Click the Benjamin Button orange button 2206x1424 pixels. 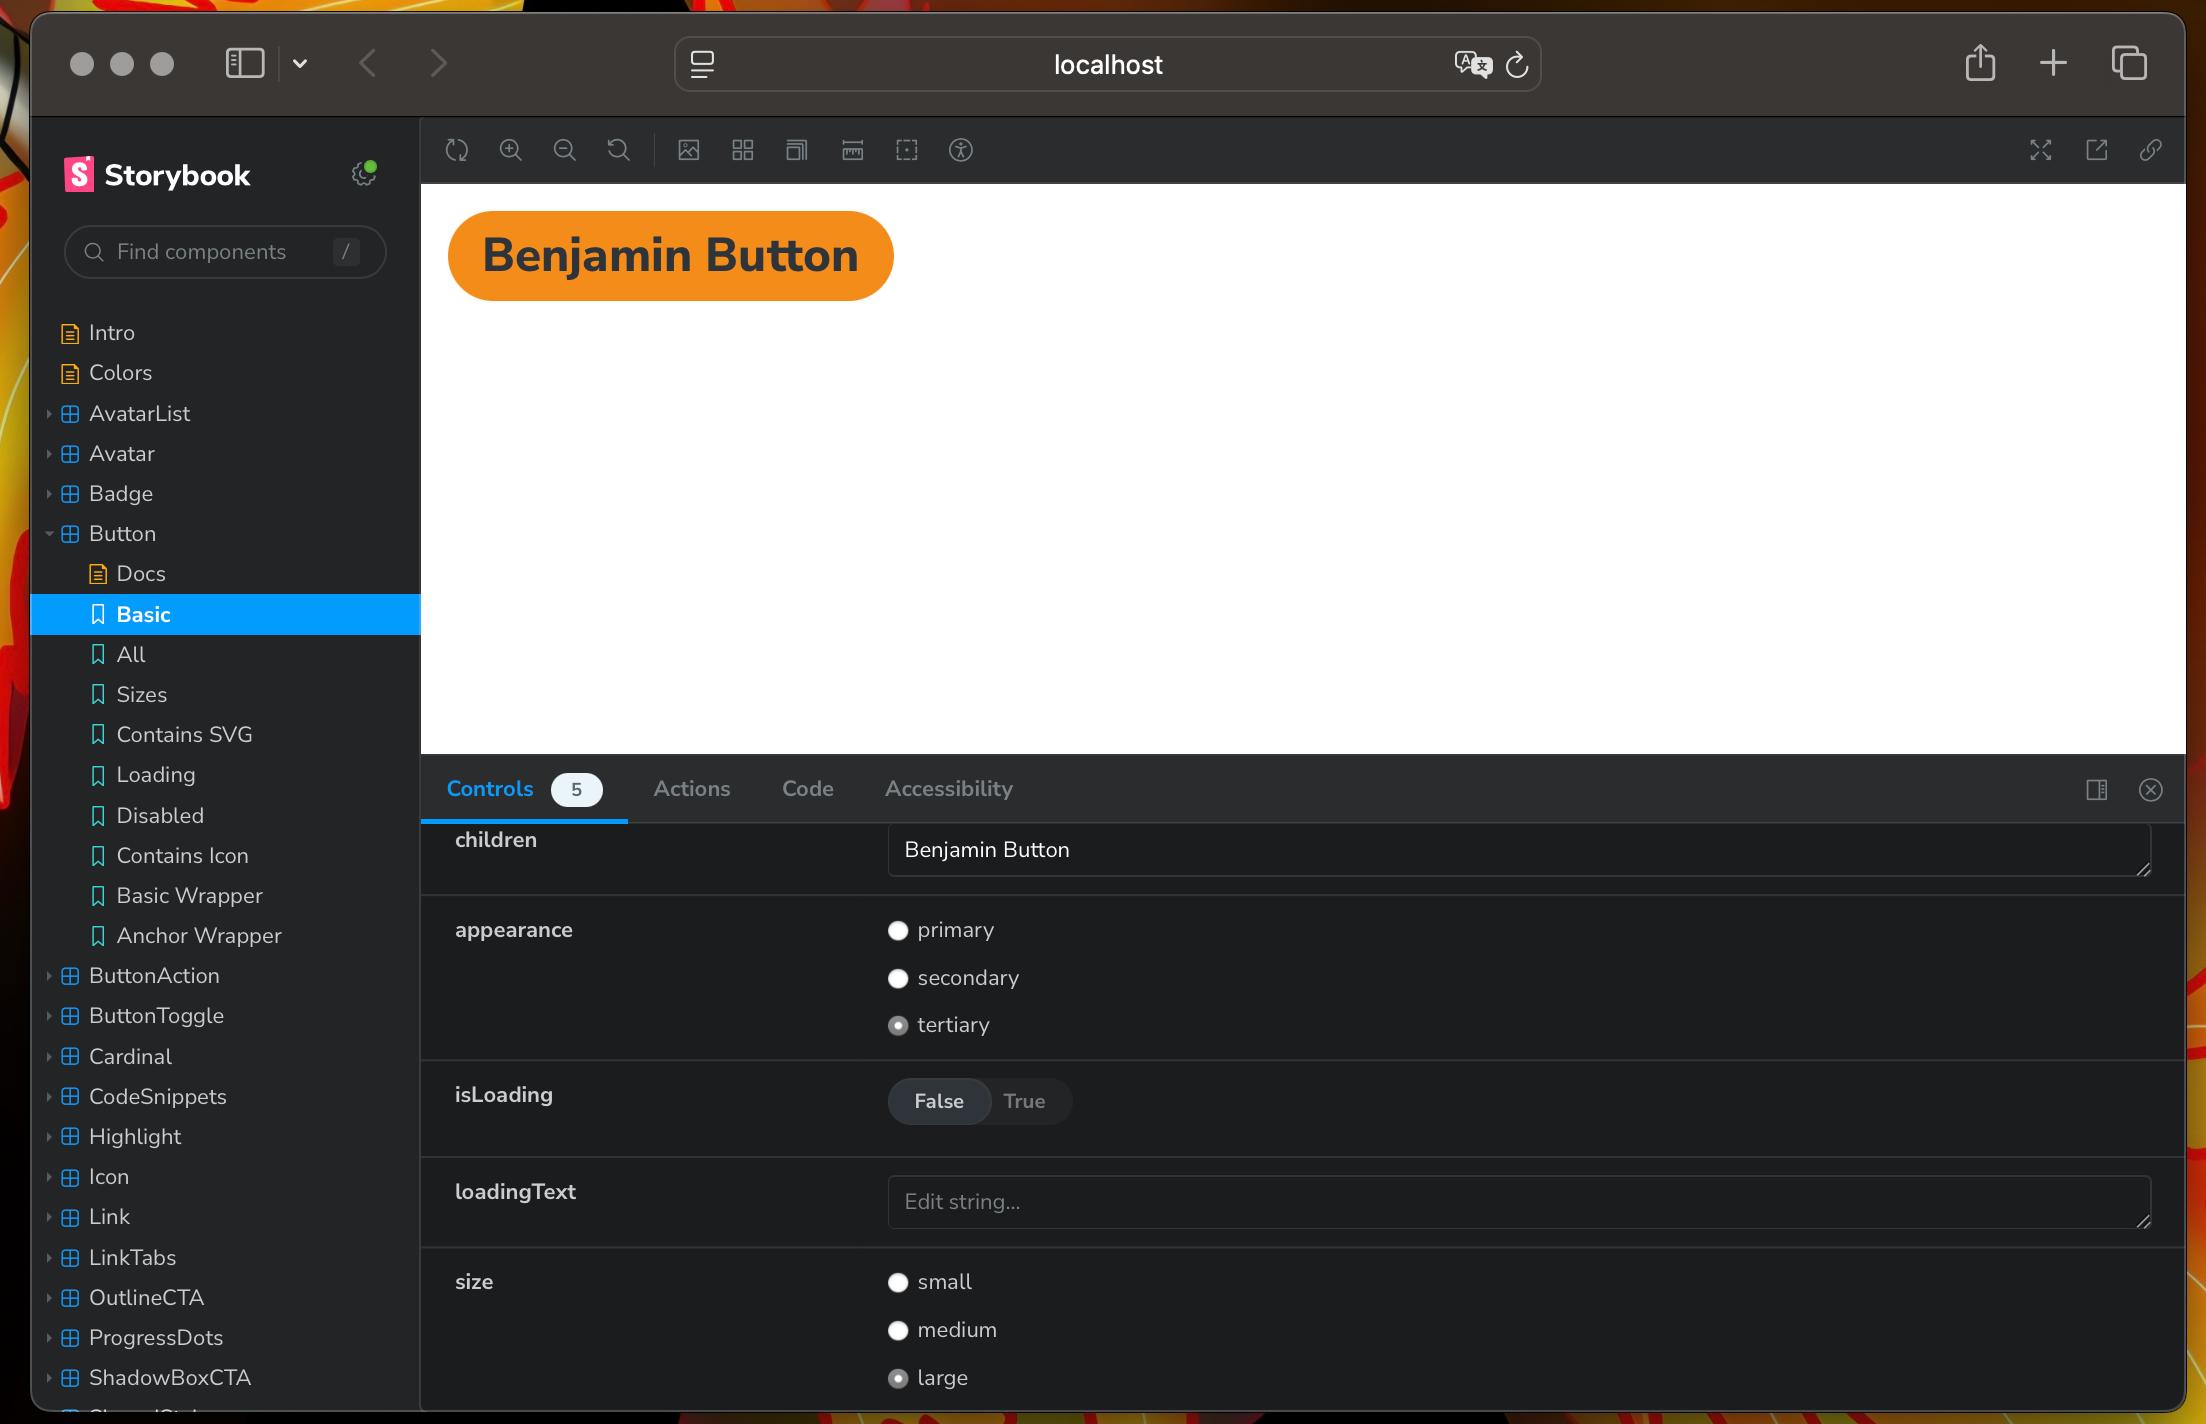pyautogui.click(x=670, y=256)
